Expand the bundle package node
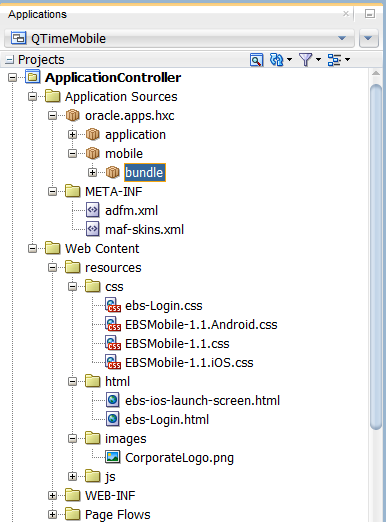The image size is (386, 522). coord(92,173)
